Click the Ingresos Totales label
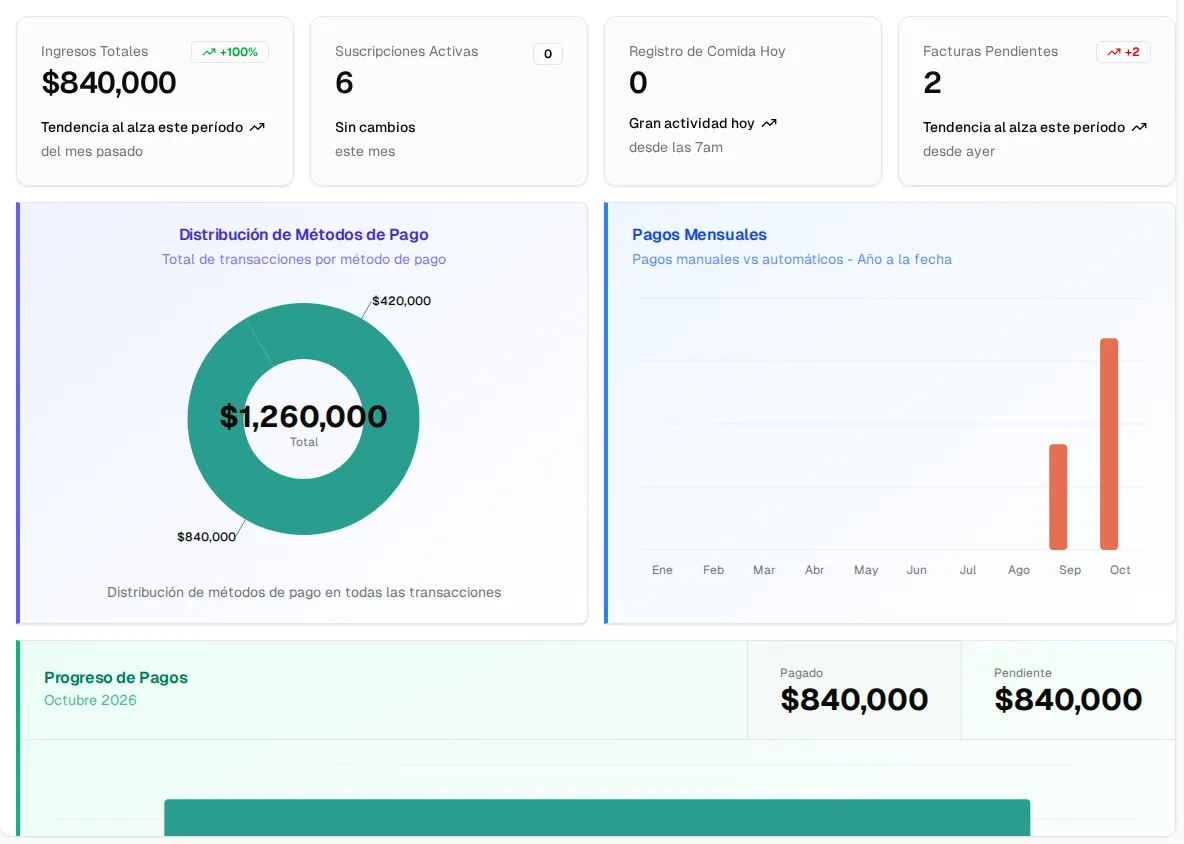The image size is (1184, 844). click(x=94, y=51)
